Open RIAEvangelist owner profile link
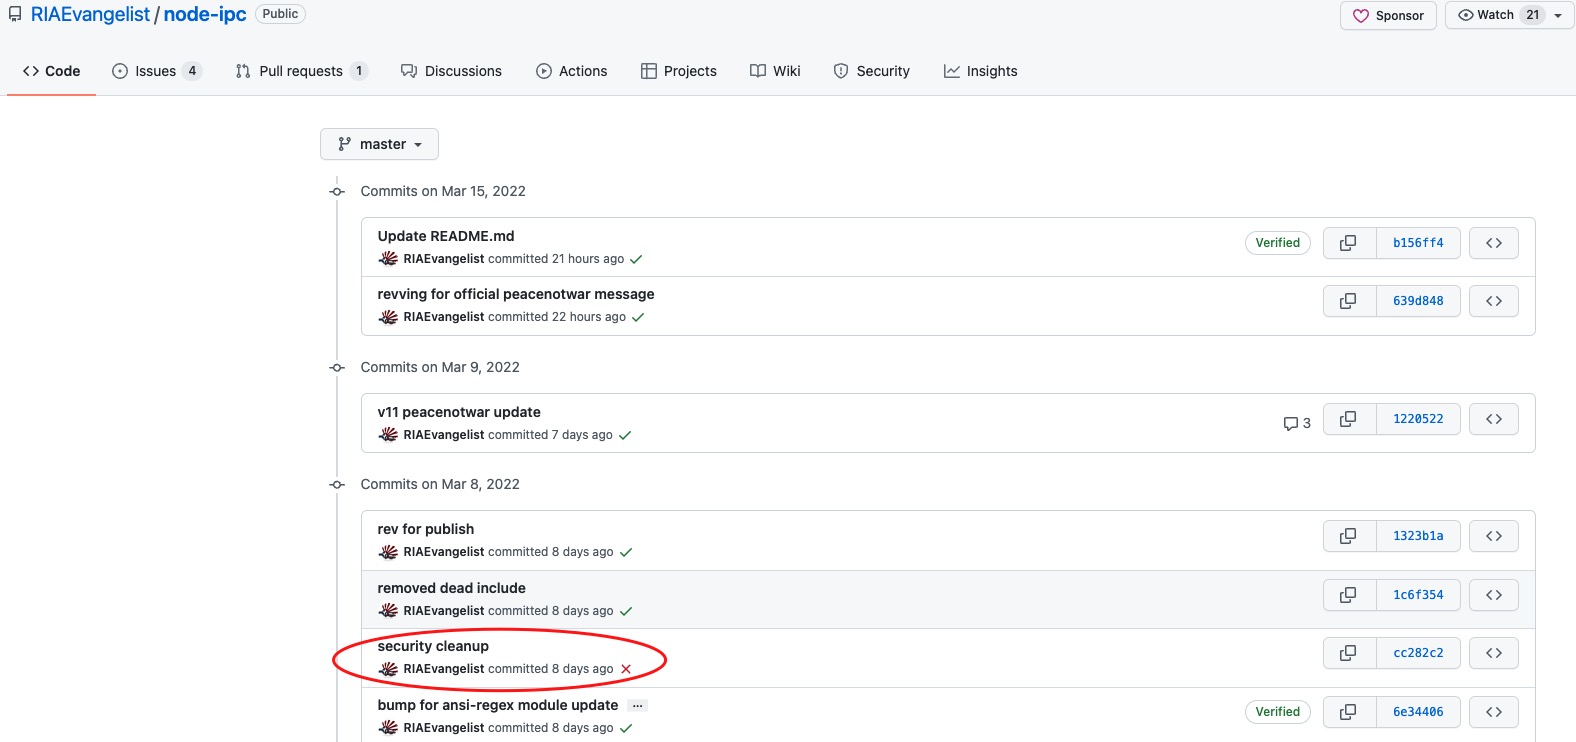This screenshot has width=1576, height=742. point(90,15)
